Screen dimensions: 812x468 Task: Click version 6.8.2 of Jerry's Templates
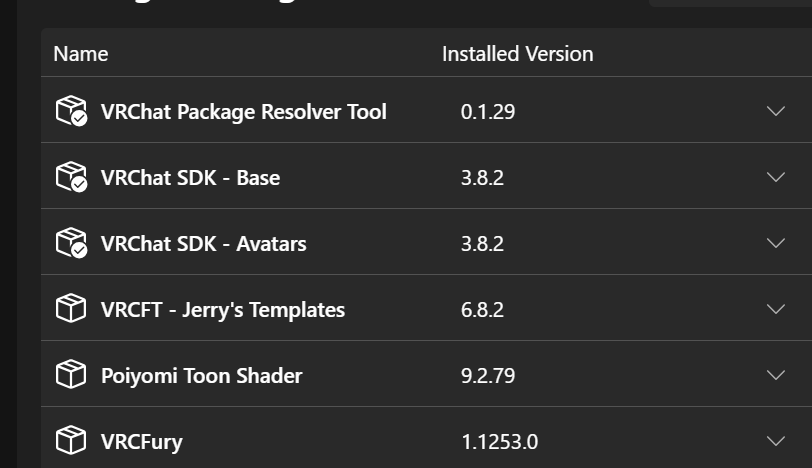482,310
